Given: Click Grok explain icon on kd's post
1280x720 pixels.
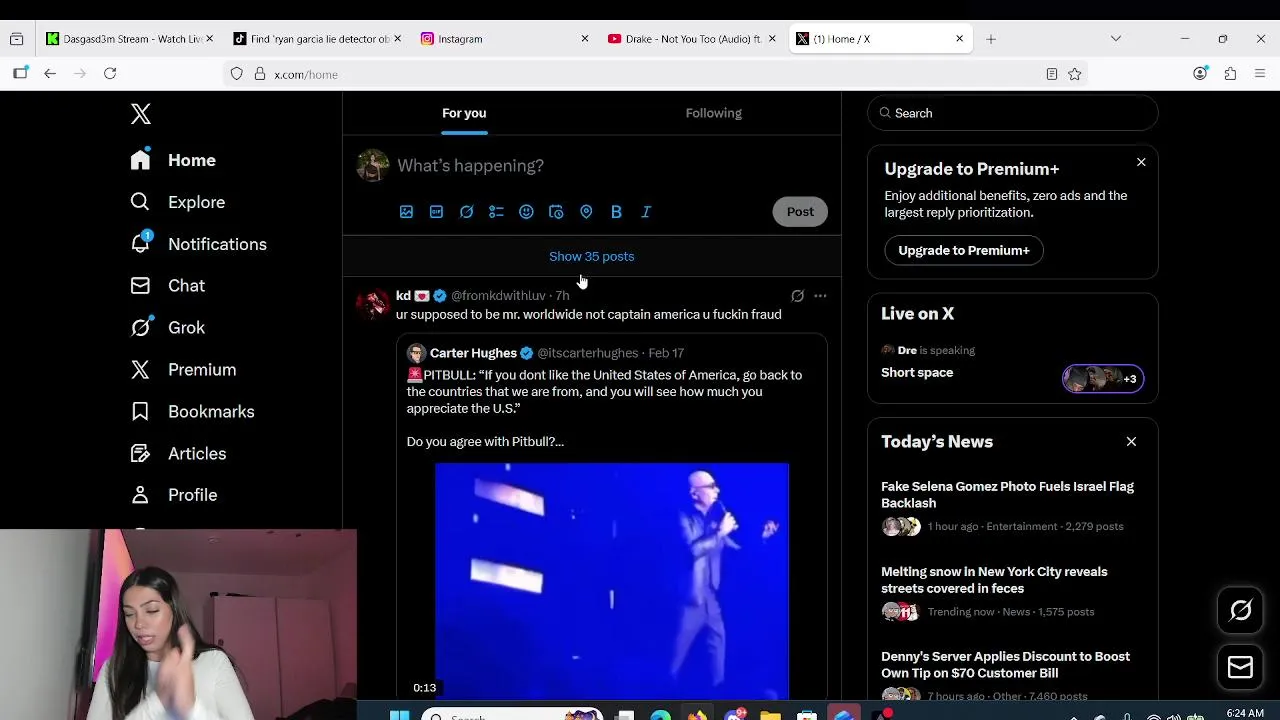Looking at the screenshot, I should coord(797,296).
